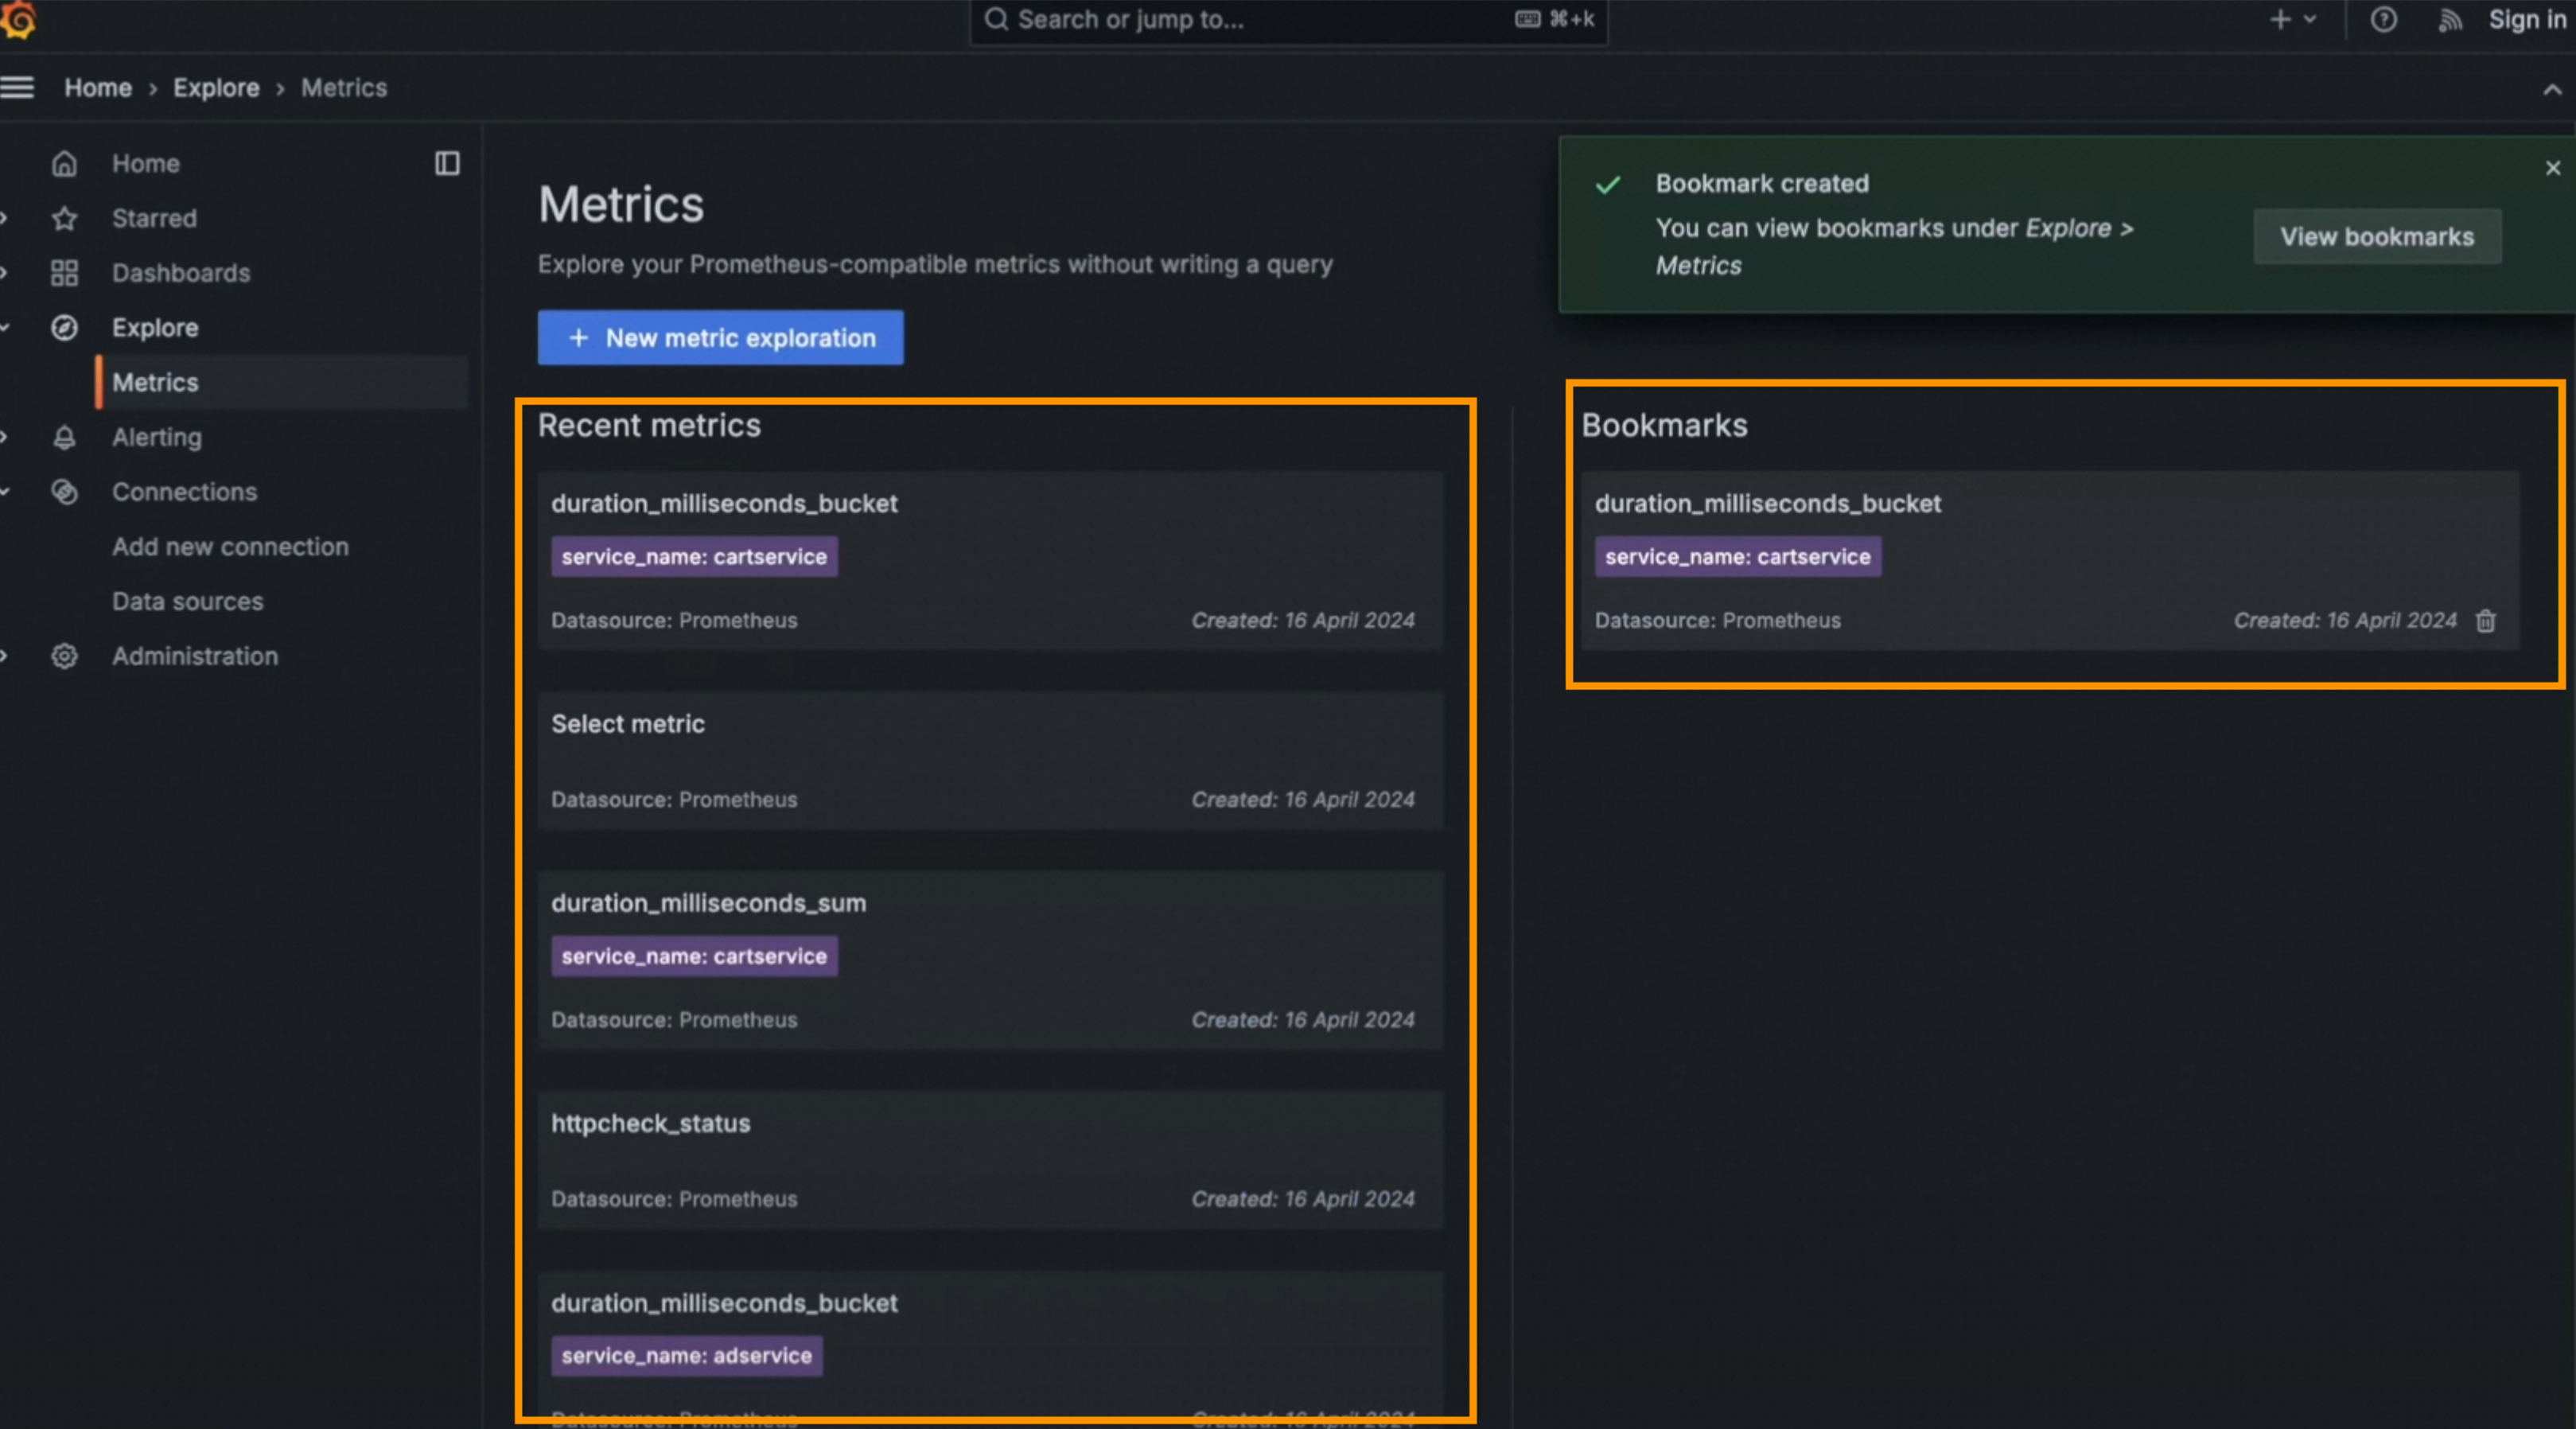Open Explore in the sidebar

pyautogui.click(x=155, y=328)
